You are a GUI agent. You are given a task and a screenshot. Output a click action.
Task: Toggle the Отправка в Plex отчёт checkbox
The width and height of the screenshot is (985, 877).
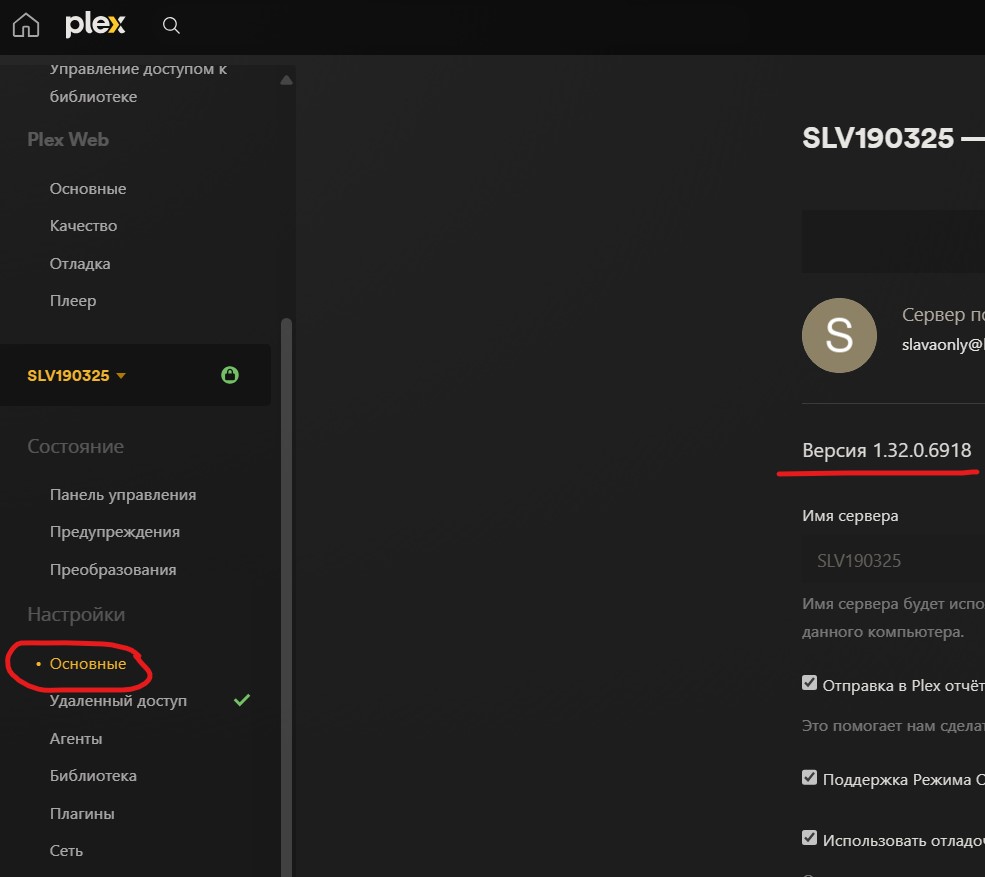(x=810, y=683)
